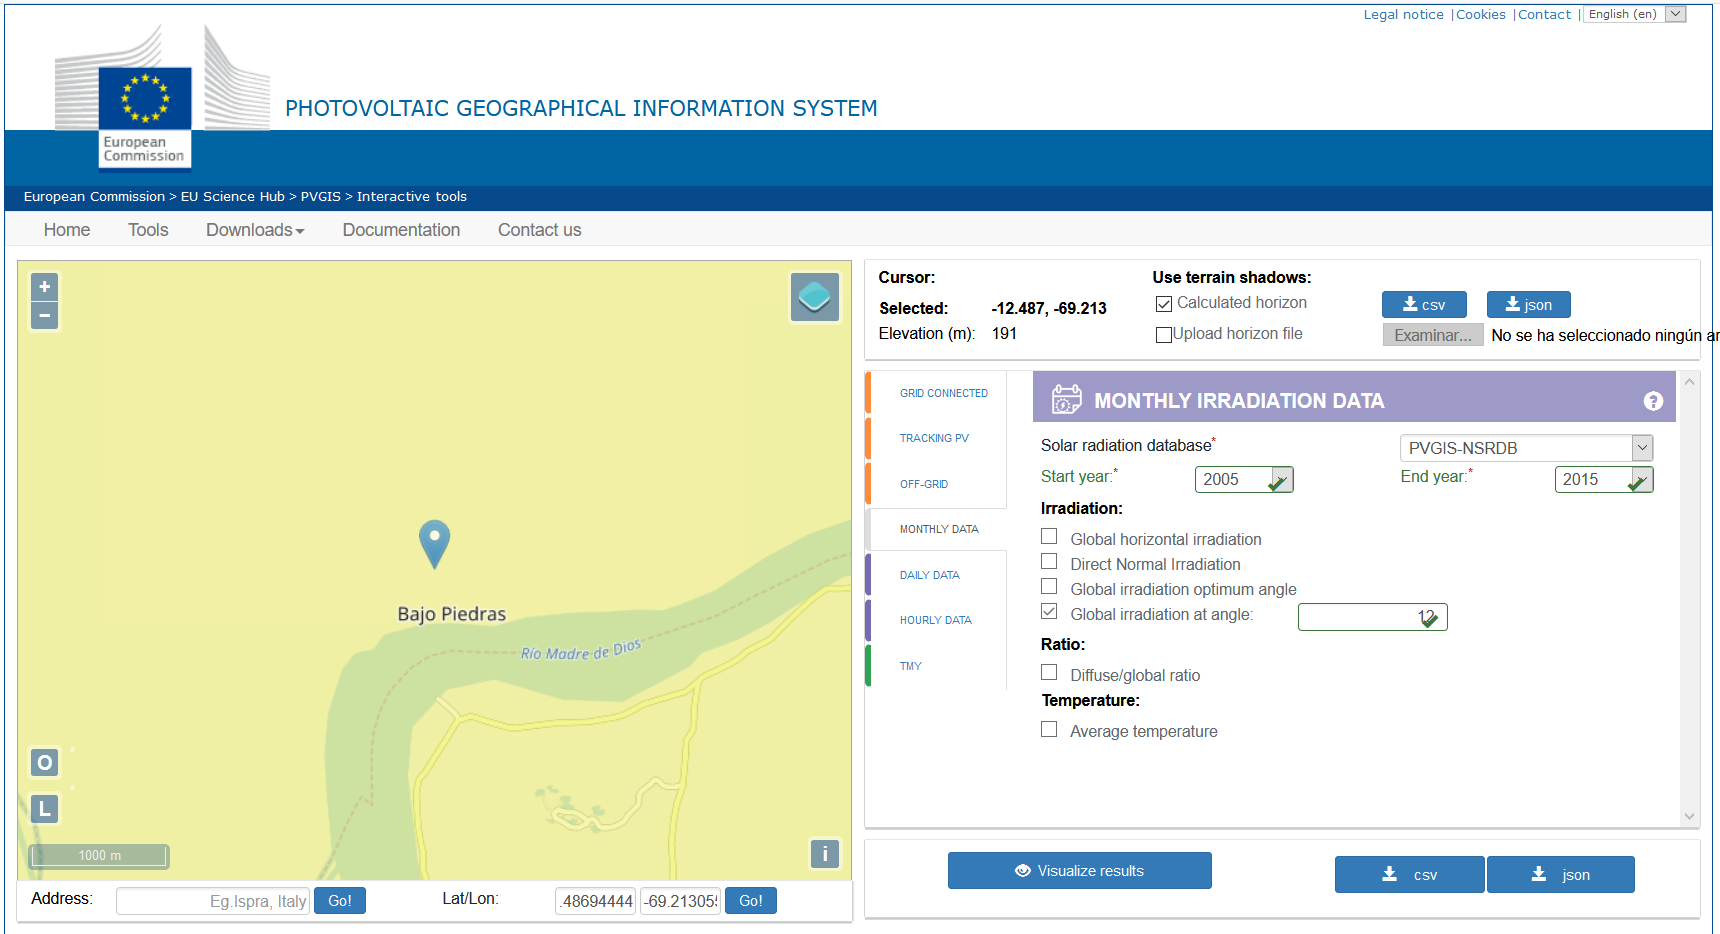
Task: Open the Legal notice link
Action: tap(1404, 14)
